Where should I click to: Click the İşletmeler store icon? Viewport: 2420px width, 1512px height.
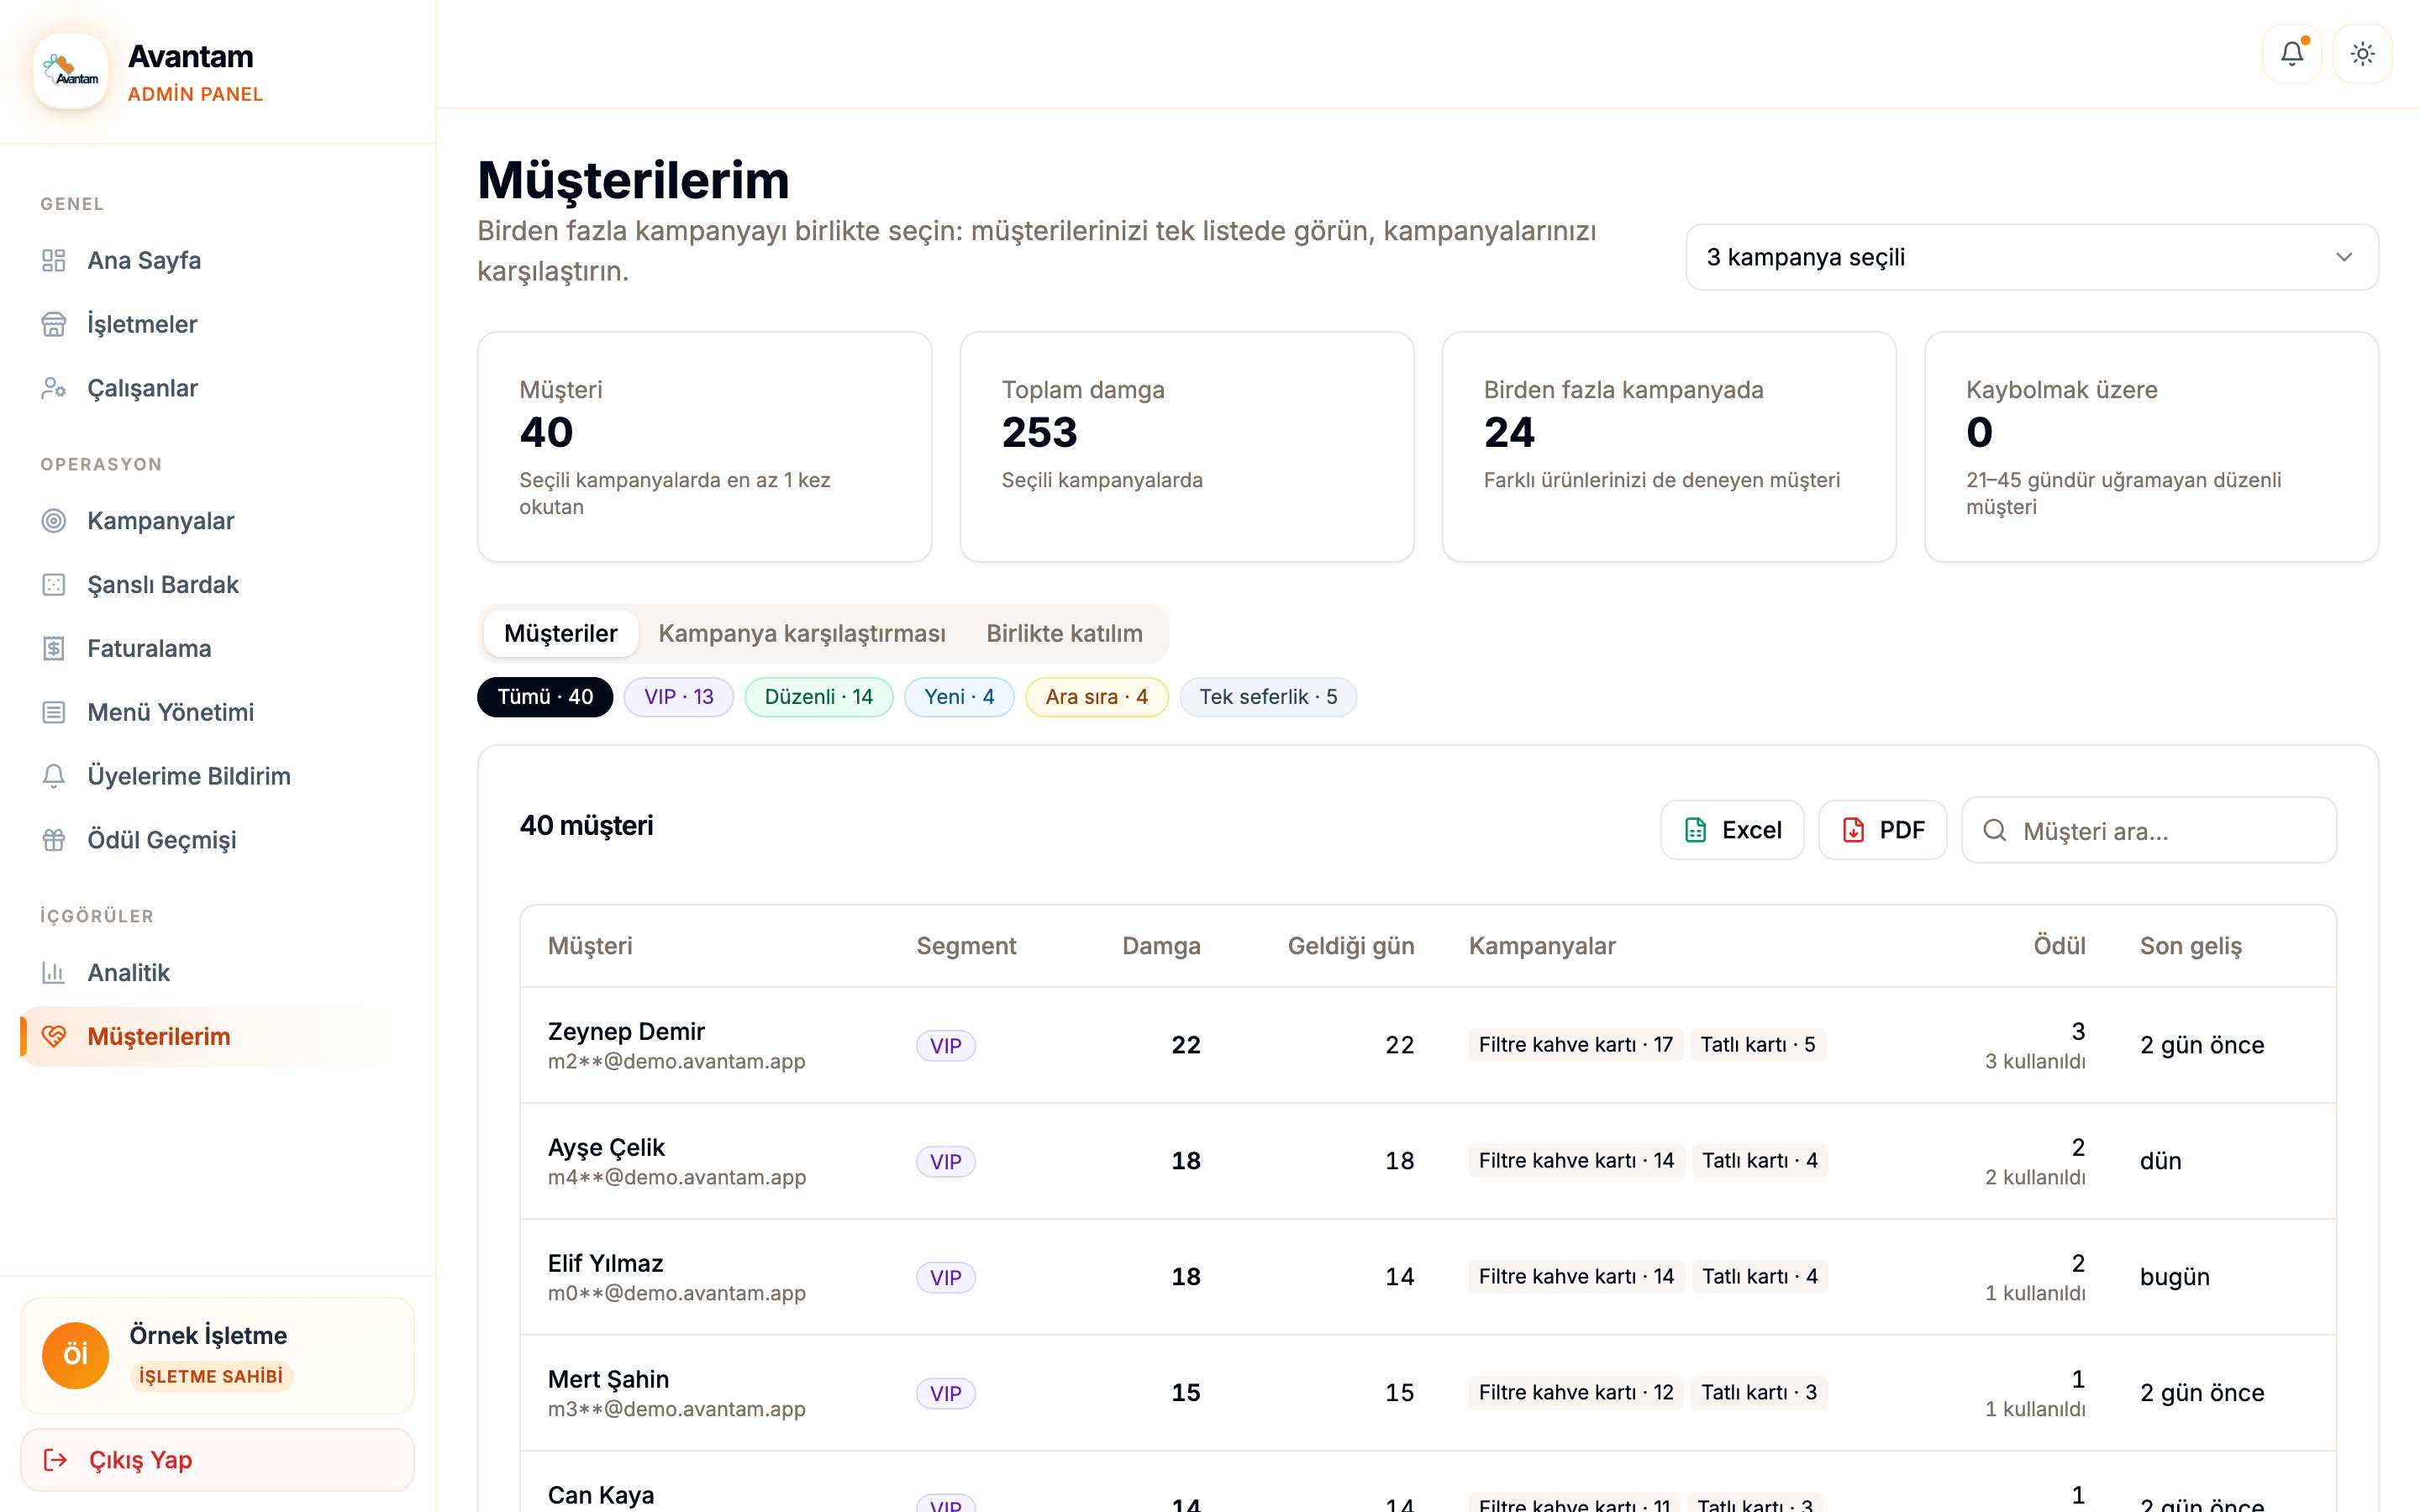pyautogui.click(x=54, y=324)
